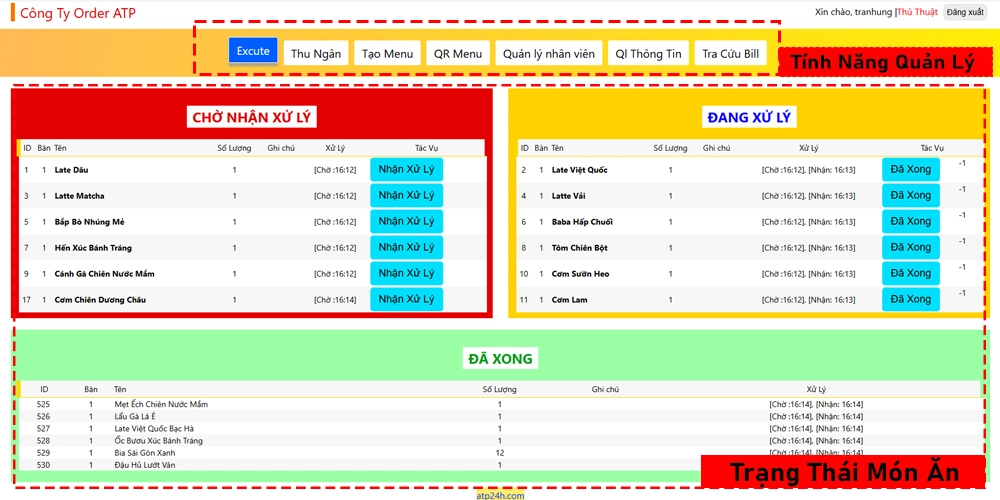
Task: Open Tra Cứu Bill
Action: tap(730, 54)
